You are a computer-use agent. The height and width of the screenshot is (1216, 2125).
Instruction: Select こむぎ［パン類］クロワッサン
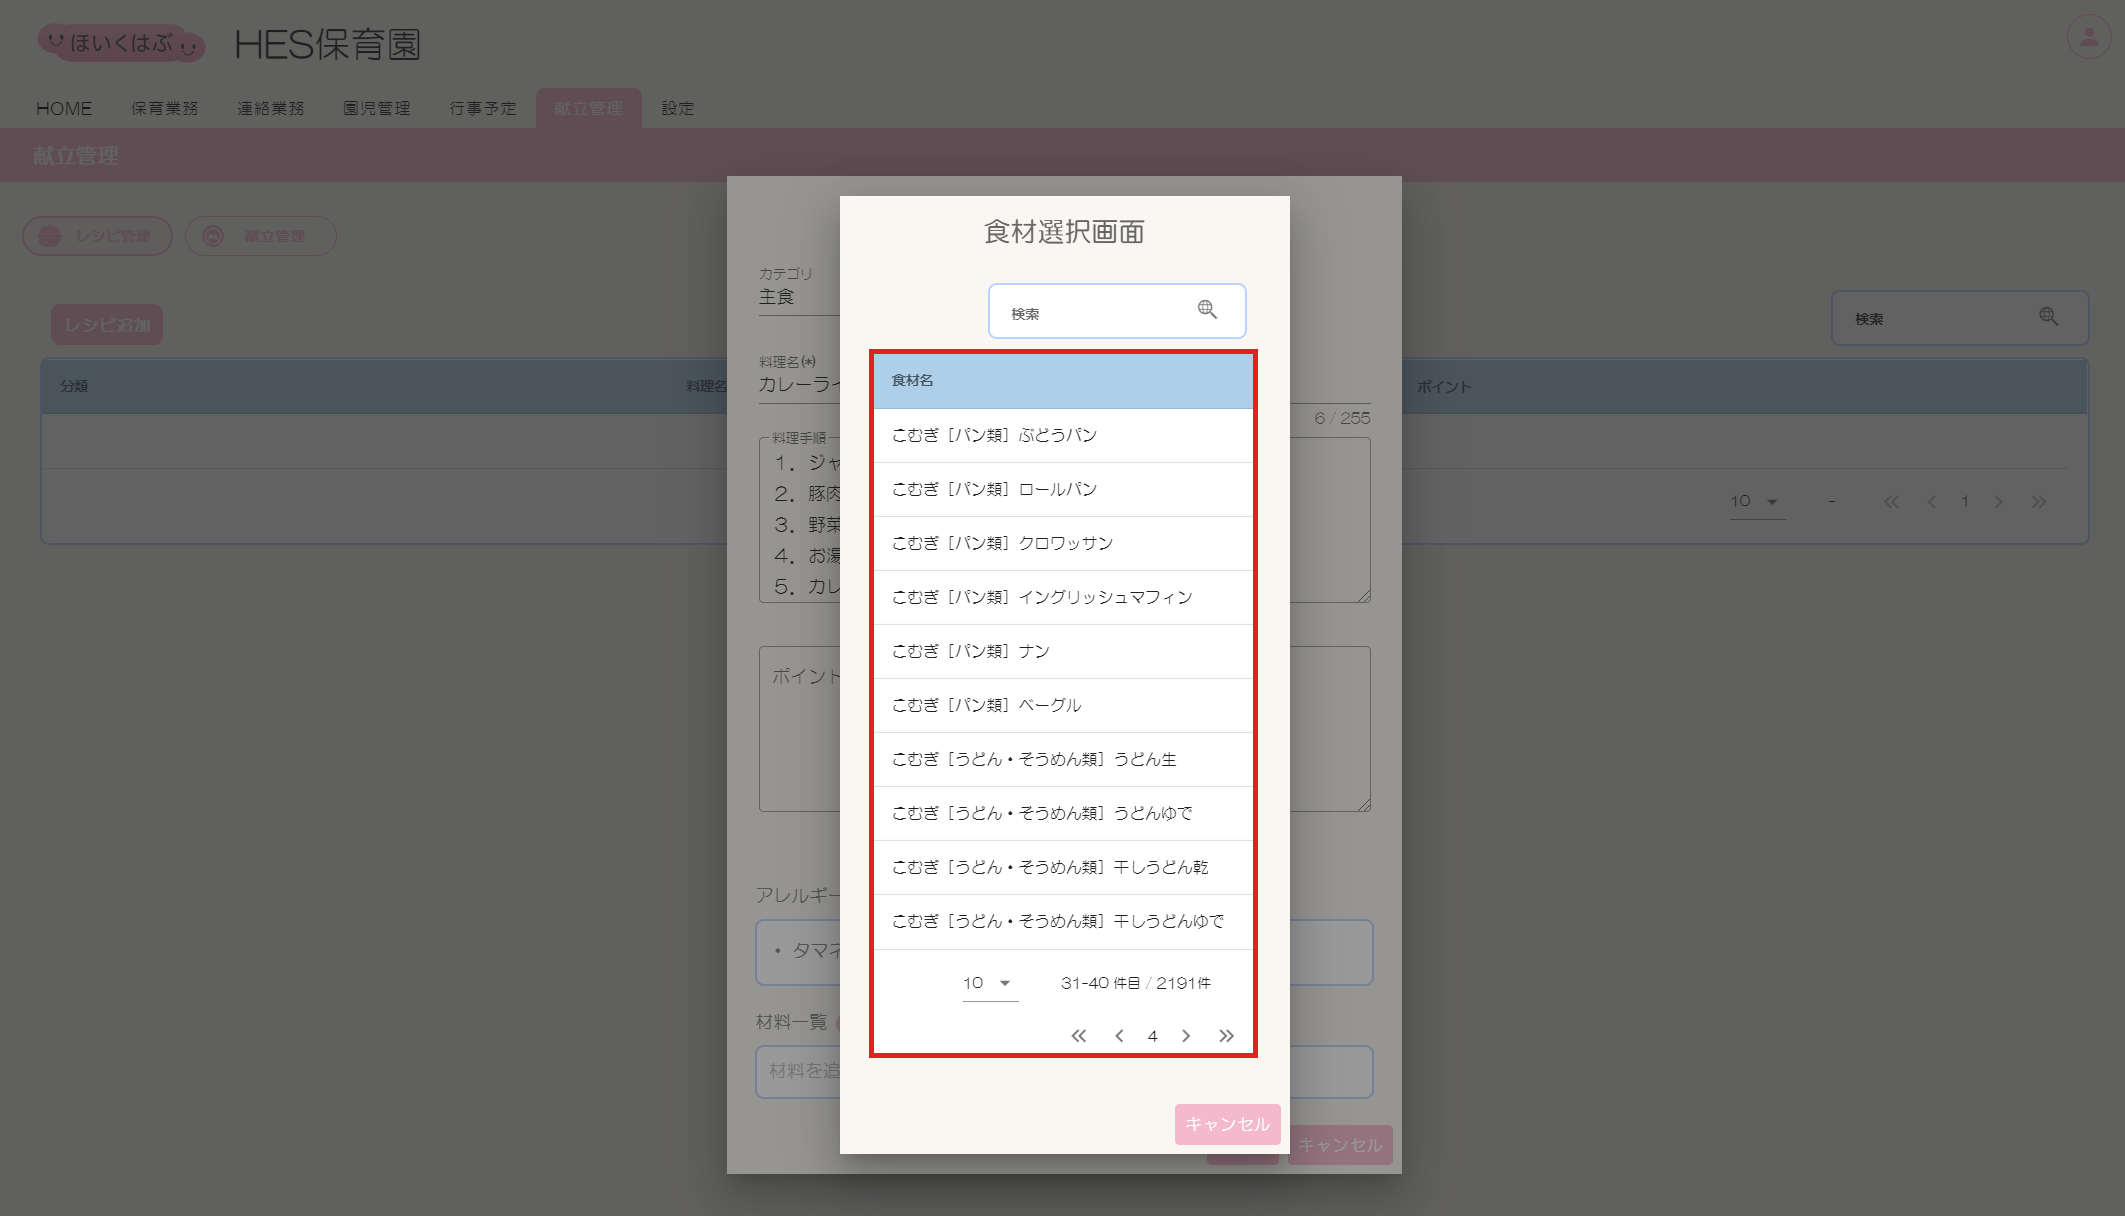point(1063,543)
